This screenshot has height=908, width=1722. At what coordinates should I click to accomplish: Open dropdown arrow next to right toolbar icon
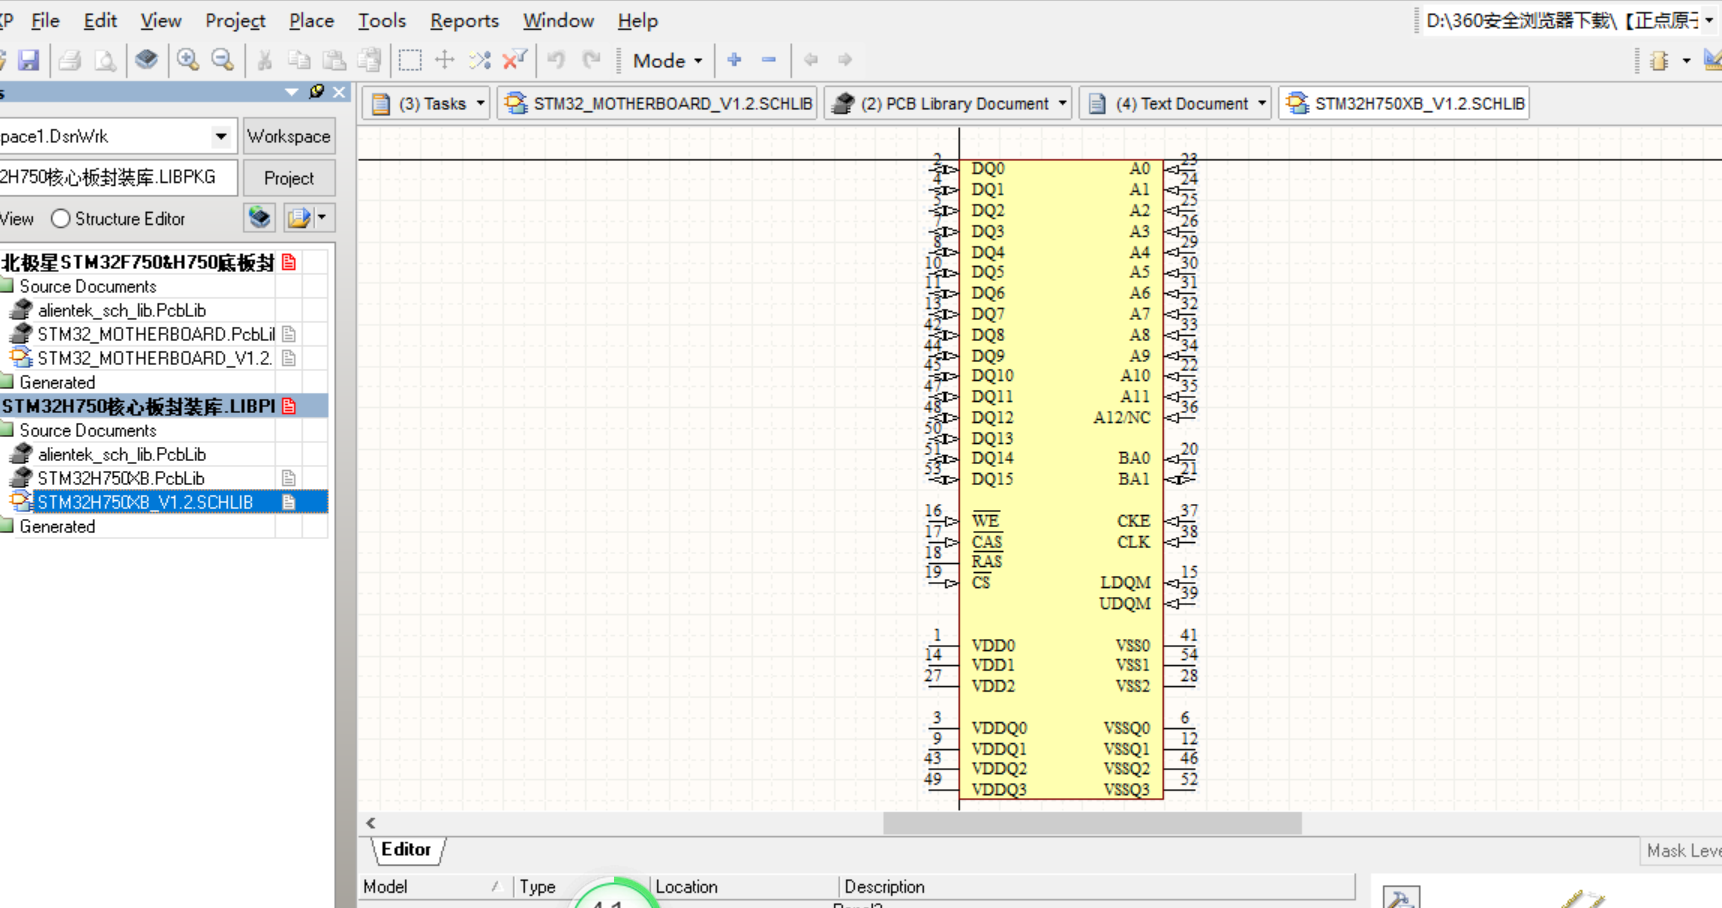[1686, 61]
